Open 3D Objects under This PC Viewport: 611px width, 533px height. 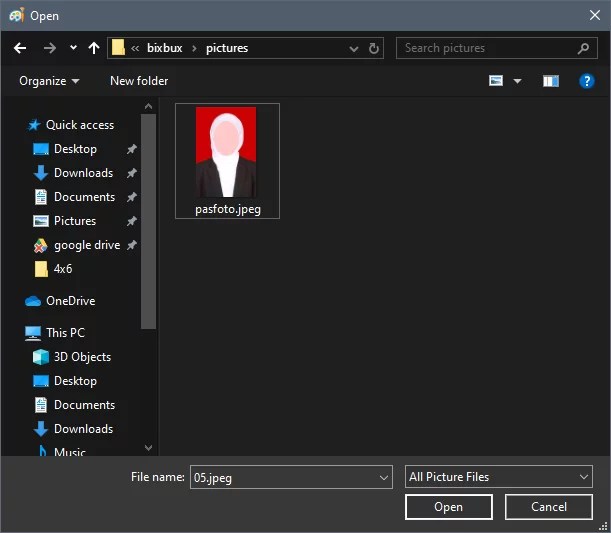pyautogui.click(x=82, y=357)
